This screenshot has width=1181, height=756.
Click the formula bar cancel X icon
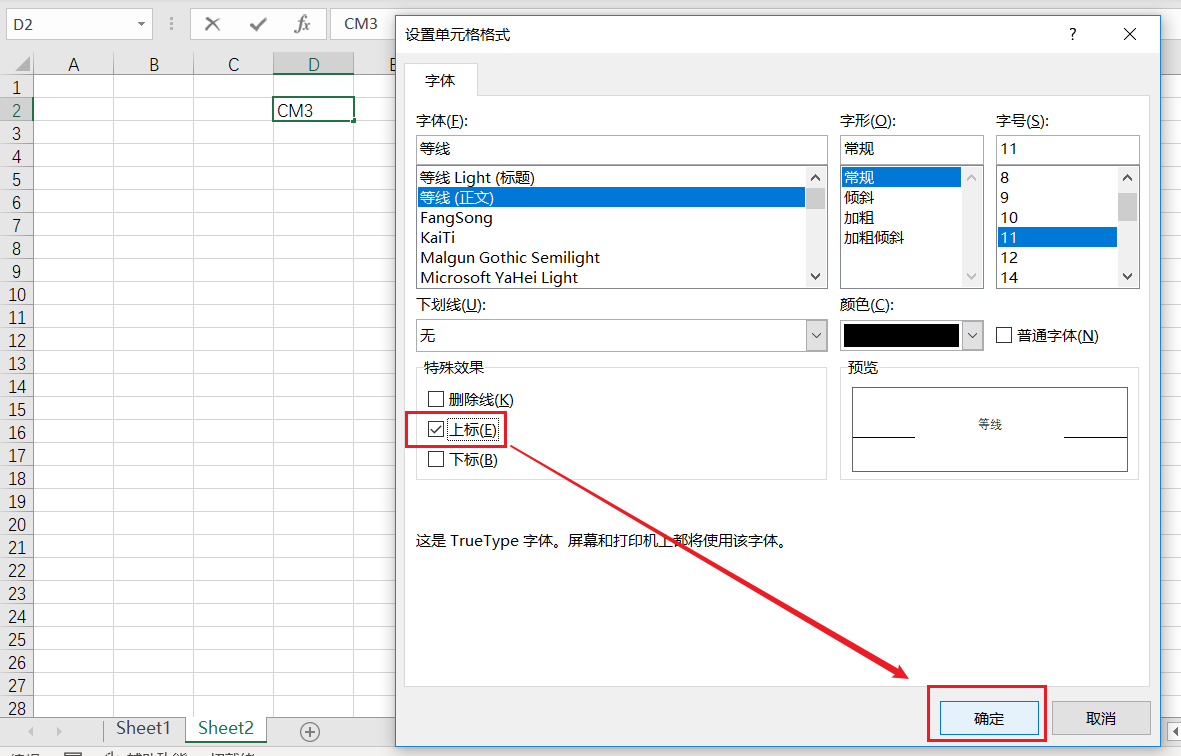click(x=212, y=24)
